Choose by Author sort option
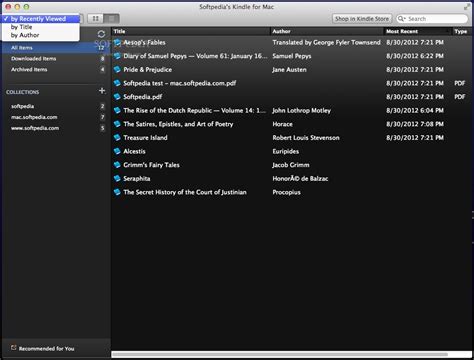Screen dimensions: 474x360 click(25, 35)
